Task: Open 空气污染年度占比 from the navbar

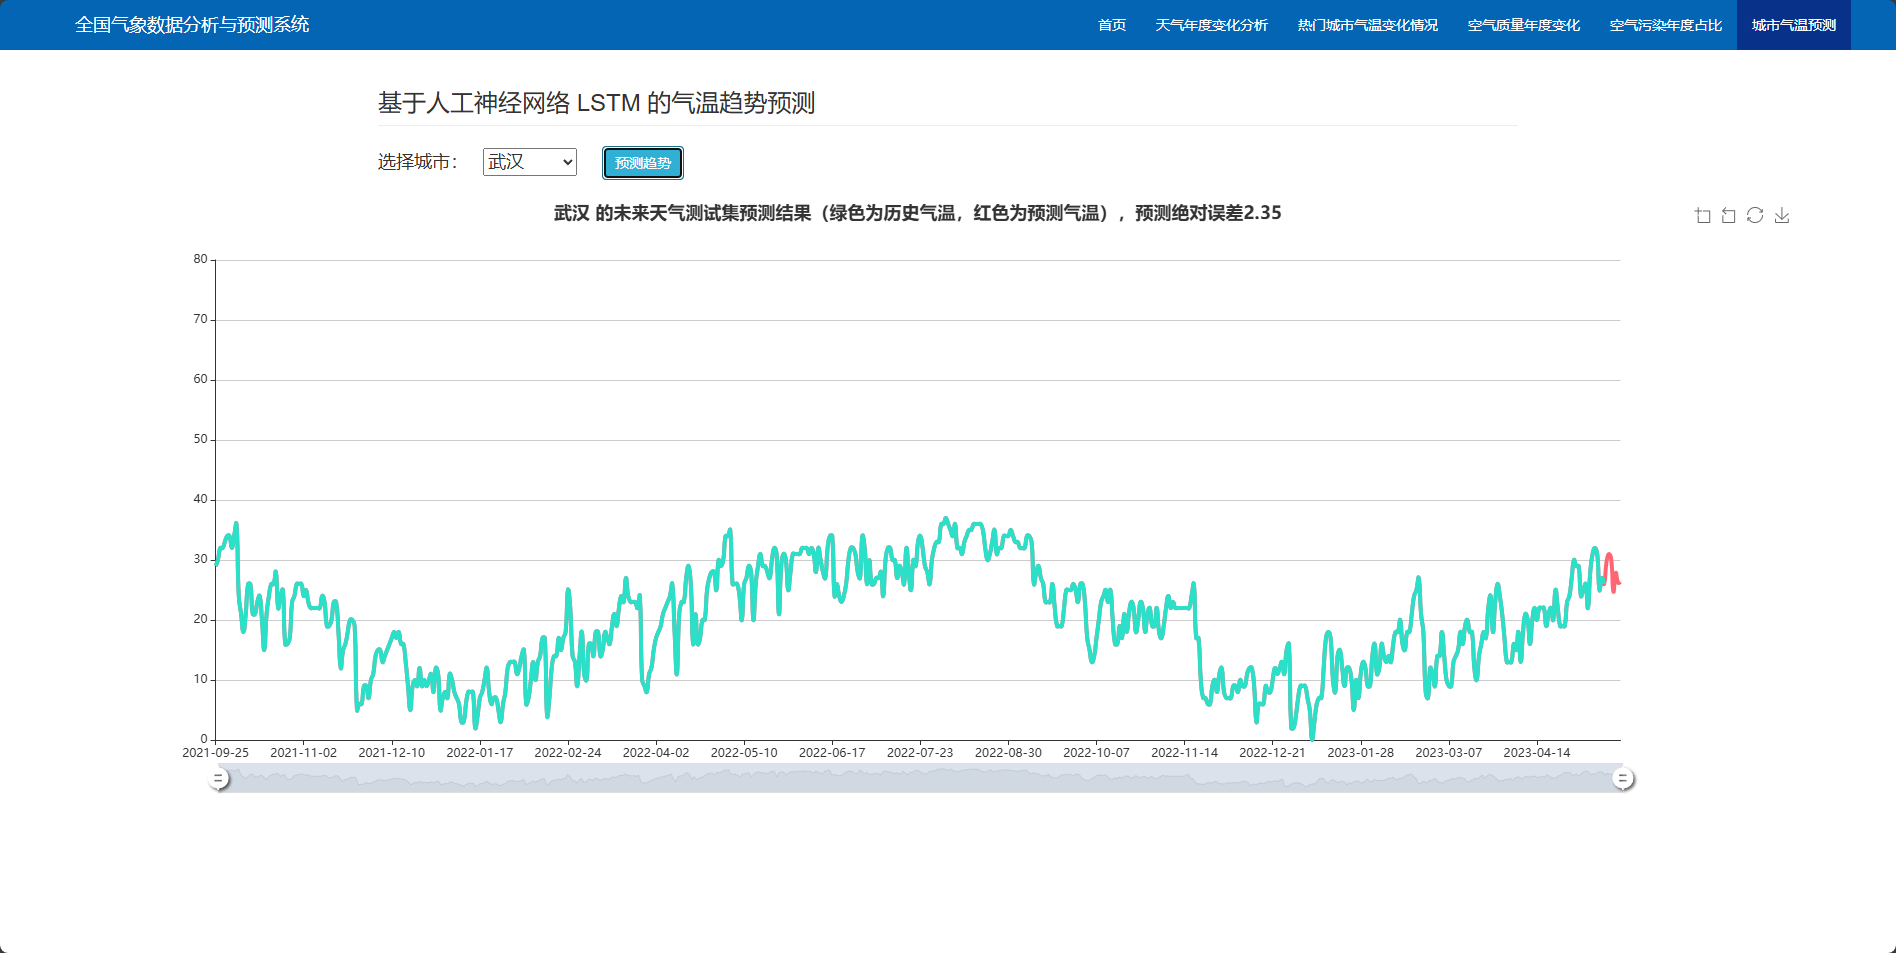Action: click(1665, 25)
